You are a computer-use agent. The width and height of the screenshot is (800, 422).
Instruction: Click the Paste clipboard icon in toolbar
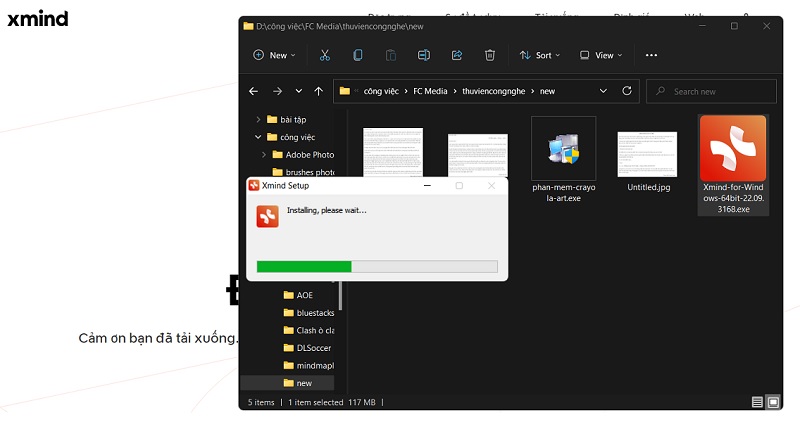(x=391, y=55)
